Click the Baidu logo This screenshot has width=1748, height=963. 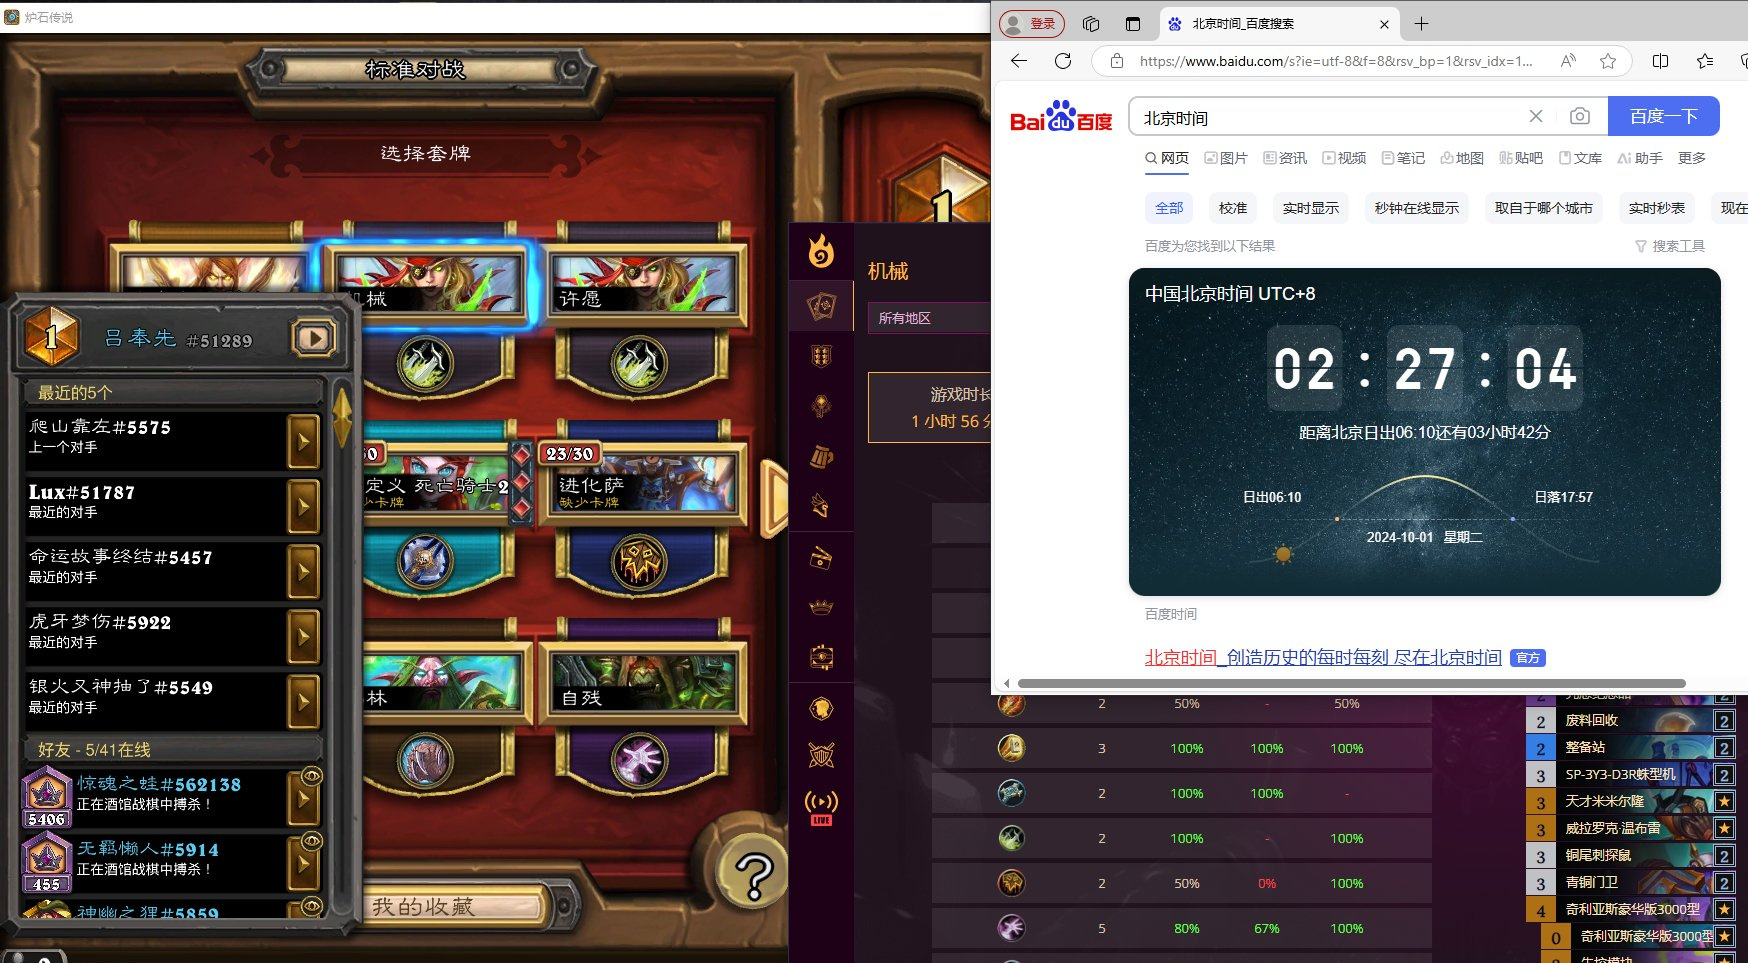point(1061,117)
